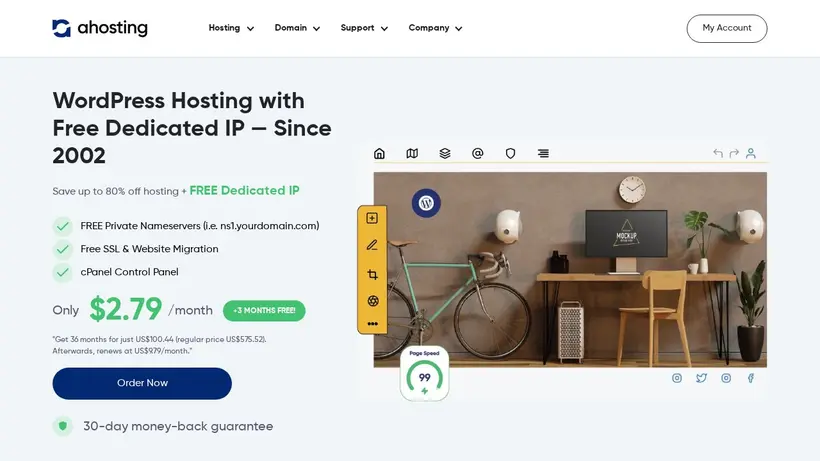Image resolution: width=820 pixels, height=461 pixels.
Task: Click the ahosting logo
Action: [100, 28]
